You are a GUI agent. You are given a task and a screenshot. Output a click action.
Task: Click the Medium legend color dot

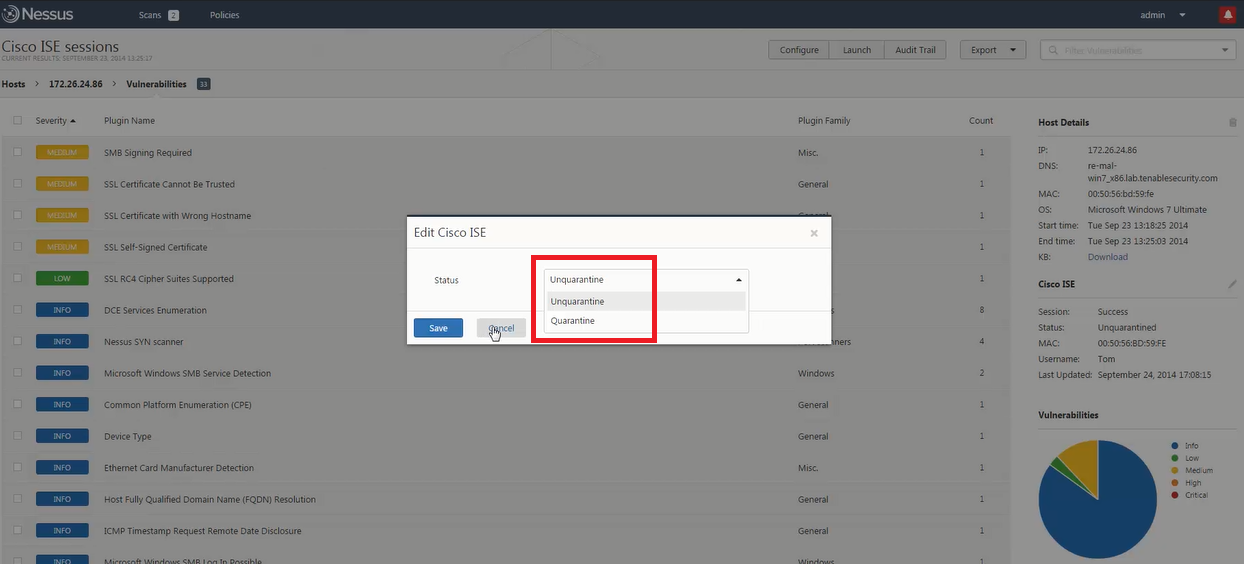click(1174, 470)
